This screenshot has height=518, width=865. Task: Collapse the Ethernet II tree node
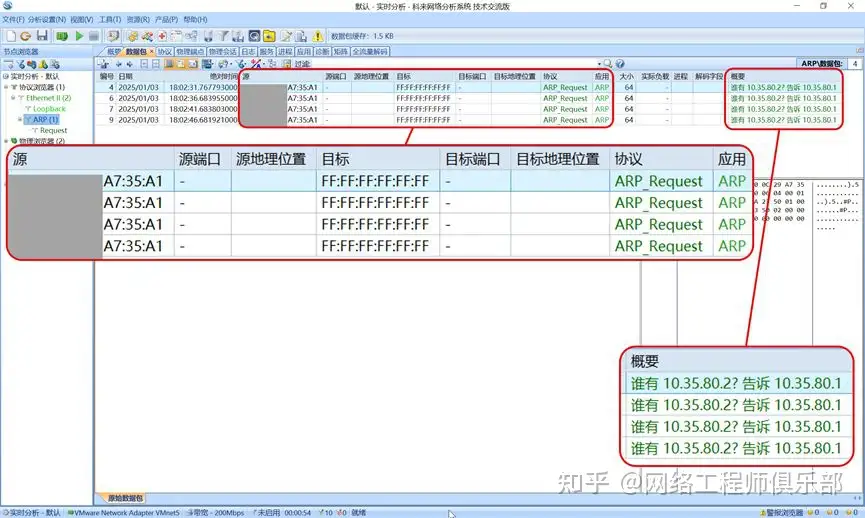(14, 98)
